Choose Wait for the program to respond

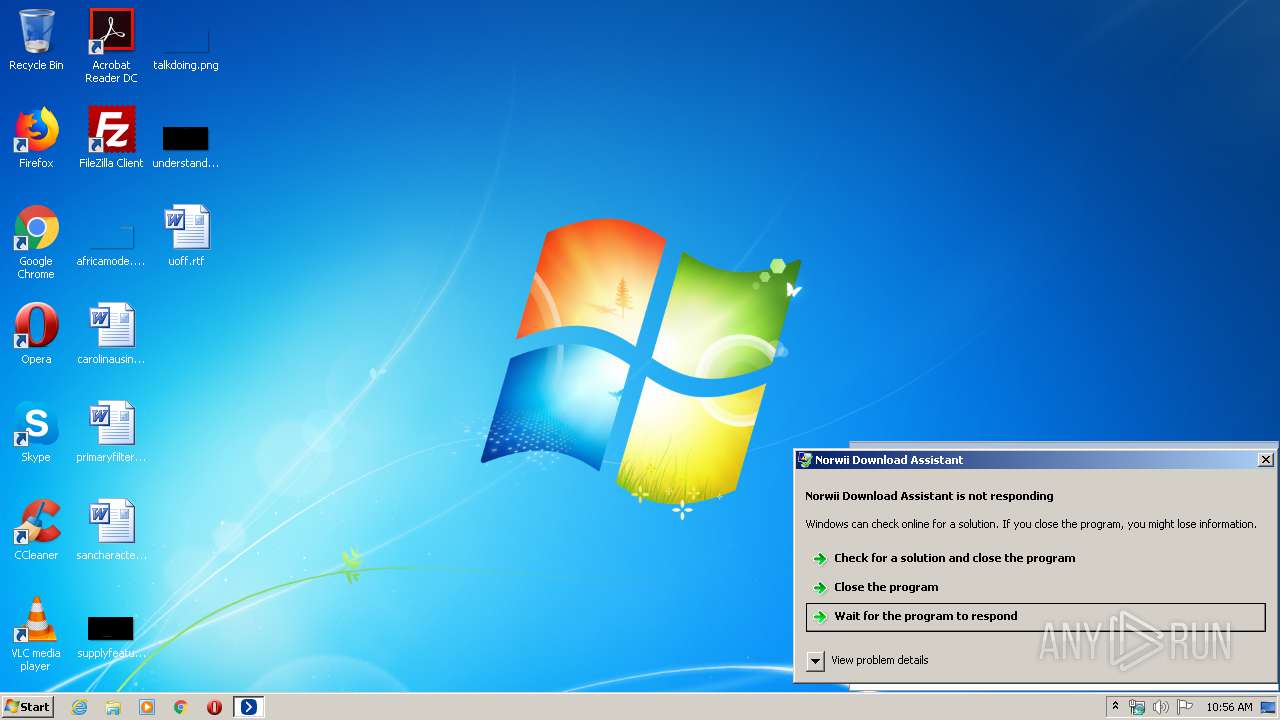tap(1036, 617)
